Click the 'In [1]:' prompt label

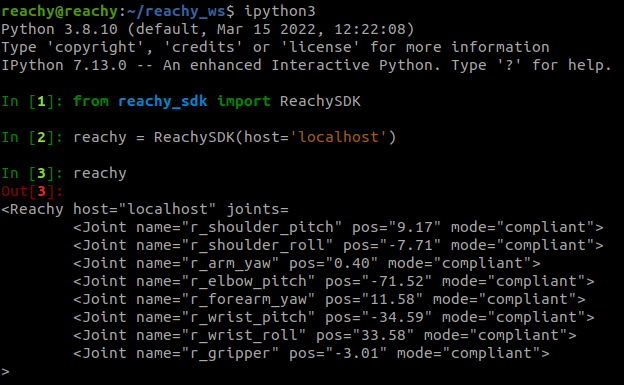tap(32, 101)
